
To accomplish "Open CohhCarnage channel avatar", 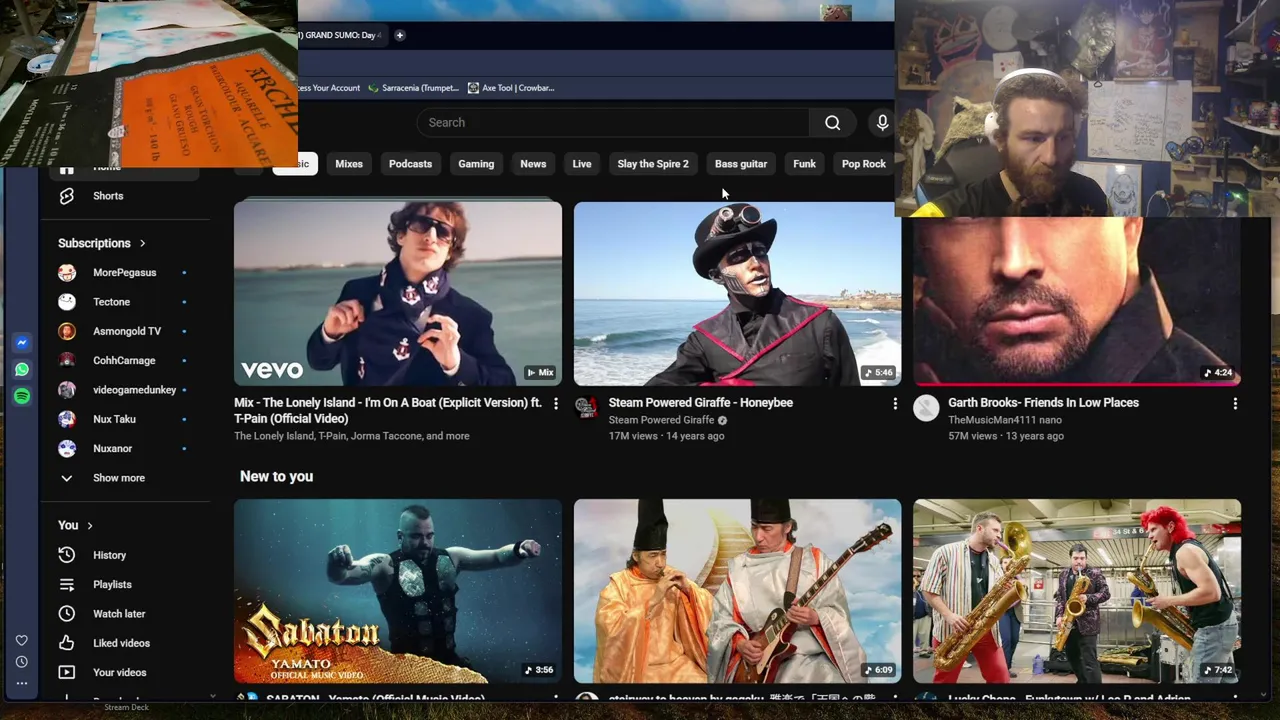I will click(x=67, y=360).
